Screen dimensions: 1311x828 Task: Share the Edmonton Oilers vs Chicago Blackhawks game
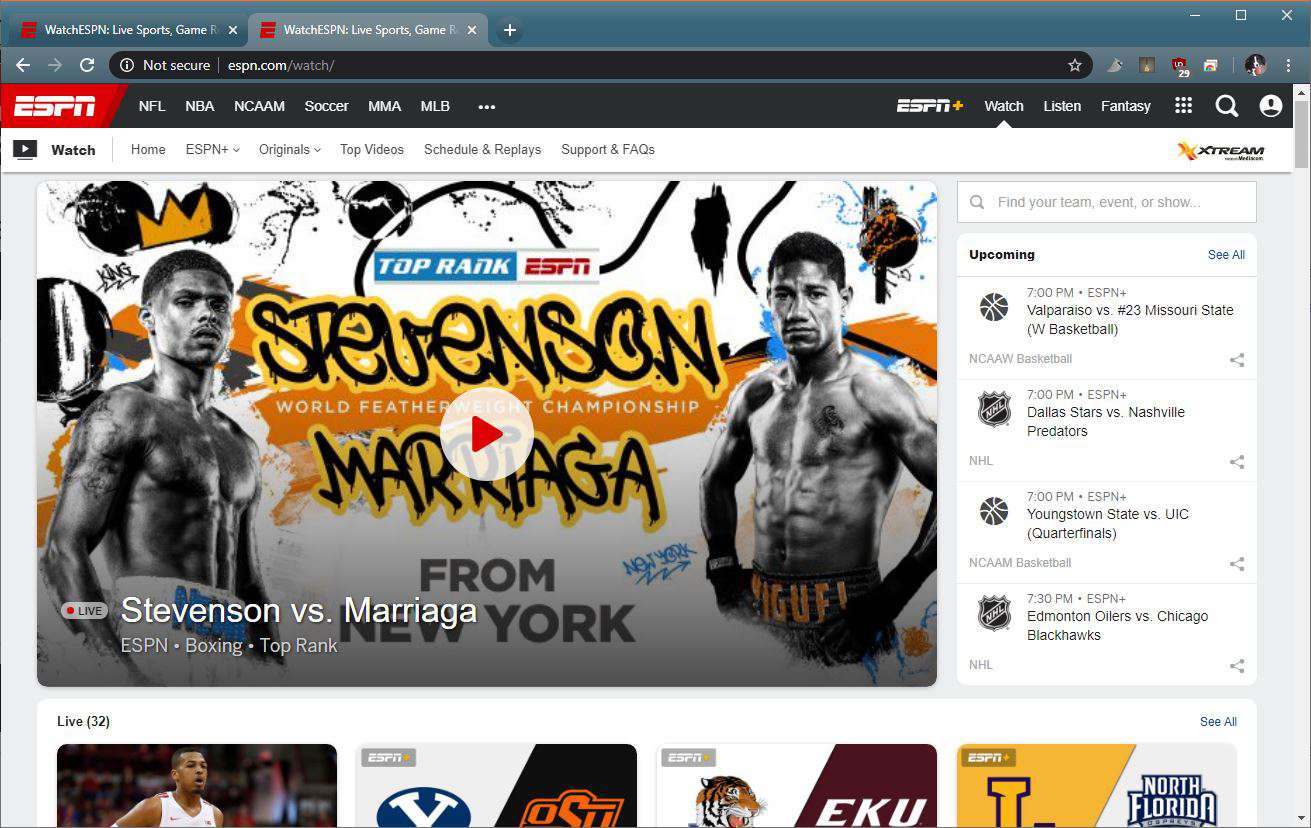(1237, 665)
